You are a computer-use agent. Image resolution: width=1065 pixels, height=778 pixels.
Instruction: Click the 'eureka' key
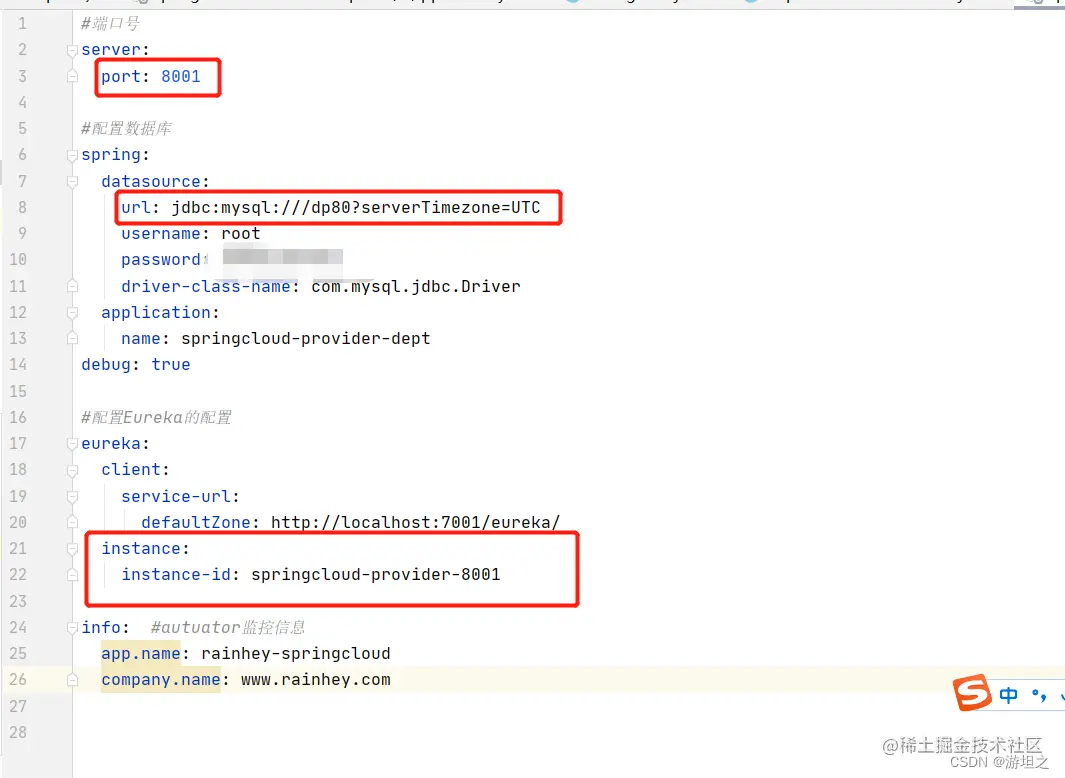[111, 444]
